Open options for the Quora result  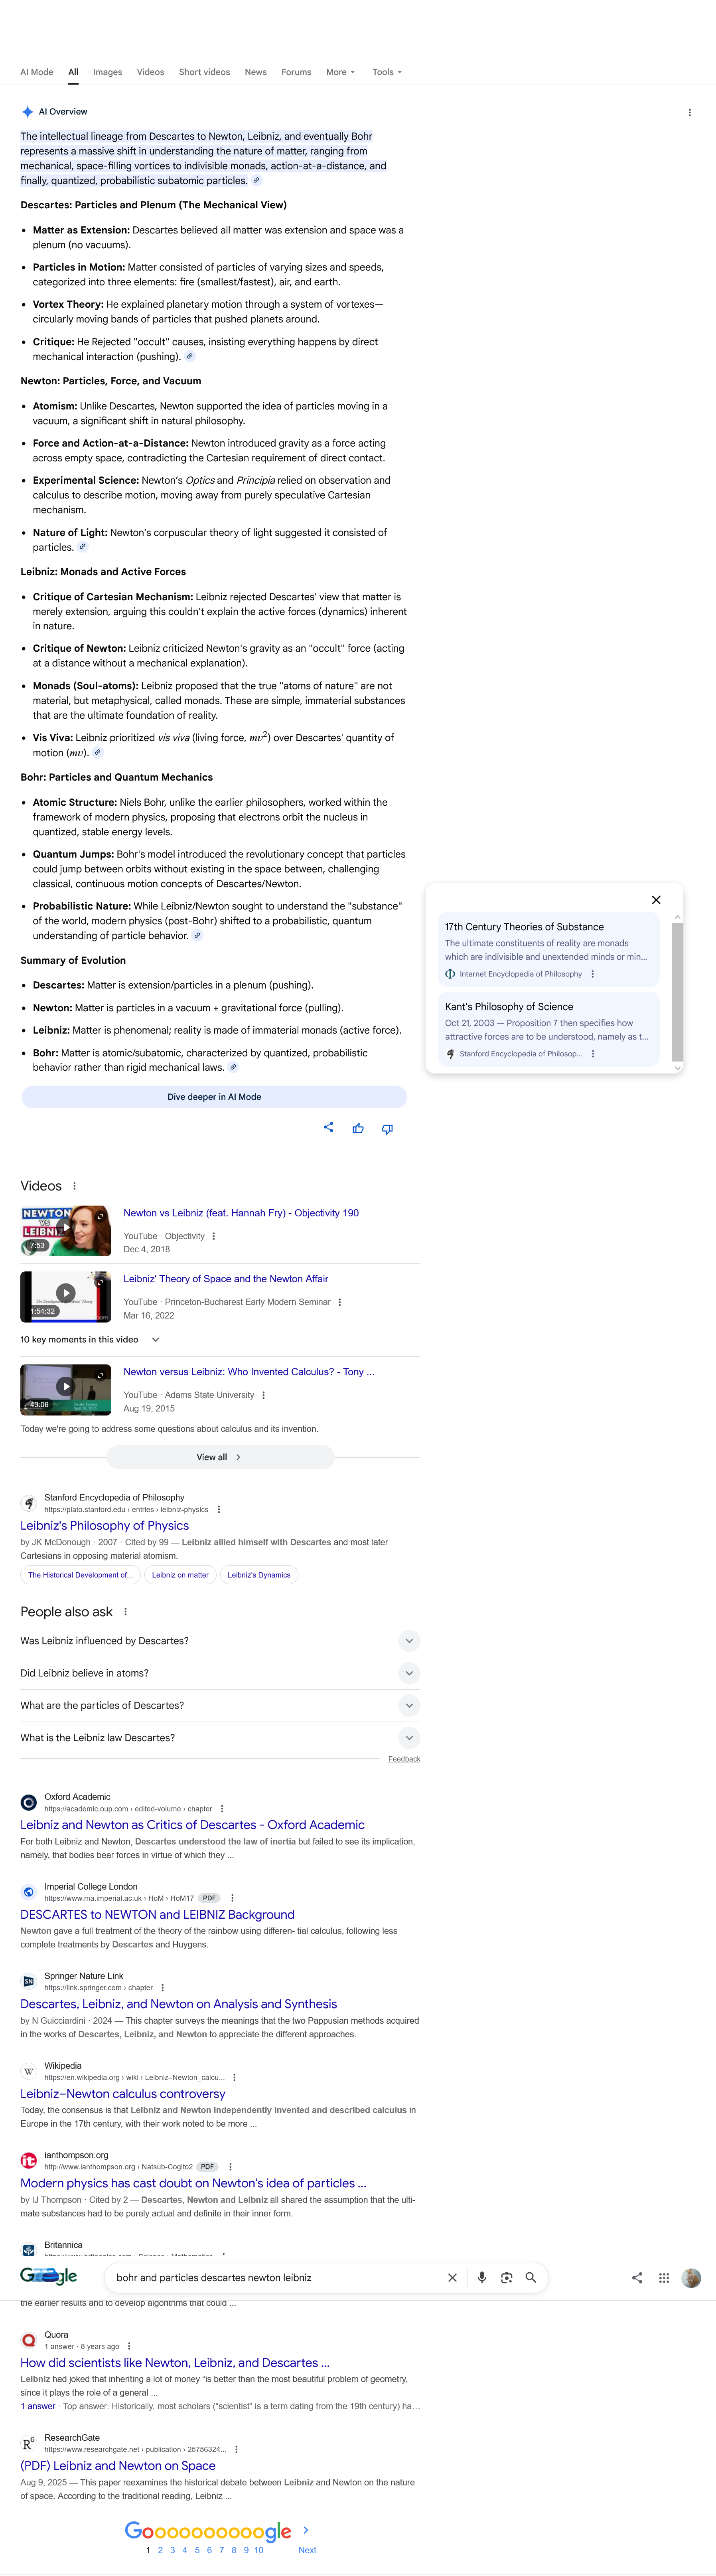point(129,2346)
